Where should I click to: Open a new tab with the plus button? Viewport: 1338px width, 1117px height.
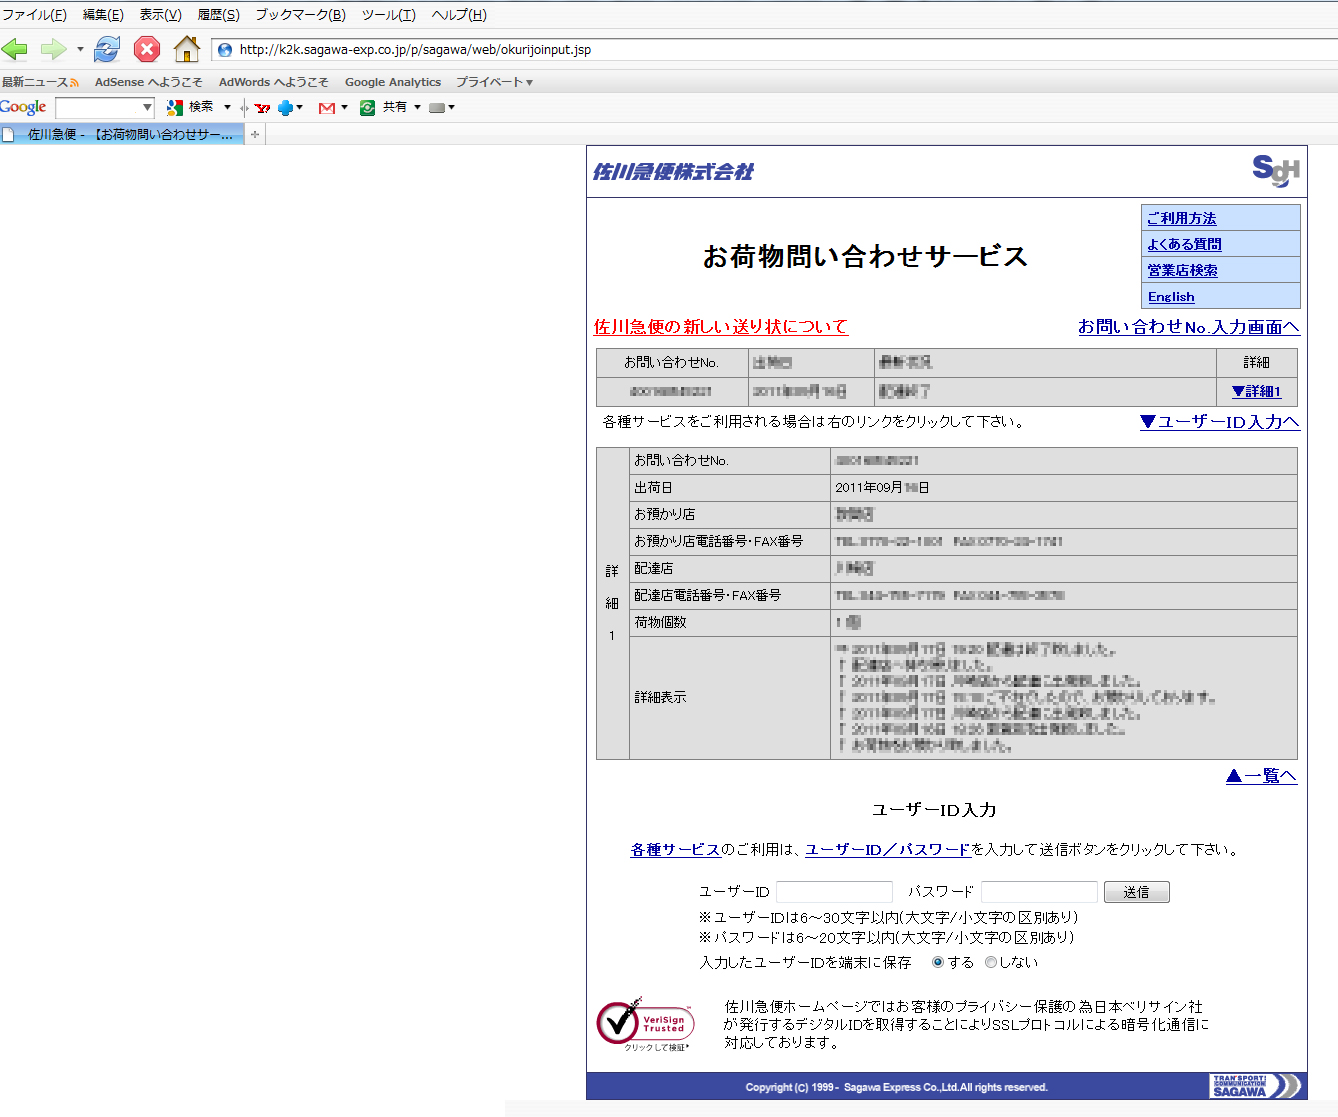[x=255, y=135]
